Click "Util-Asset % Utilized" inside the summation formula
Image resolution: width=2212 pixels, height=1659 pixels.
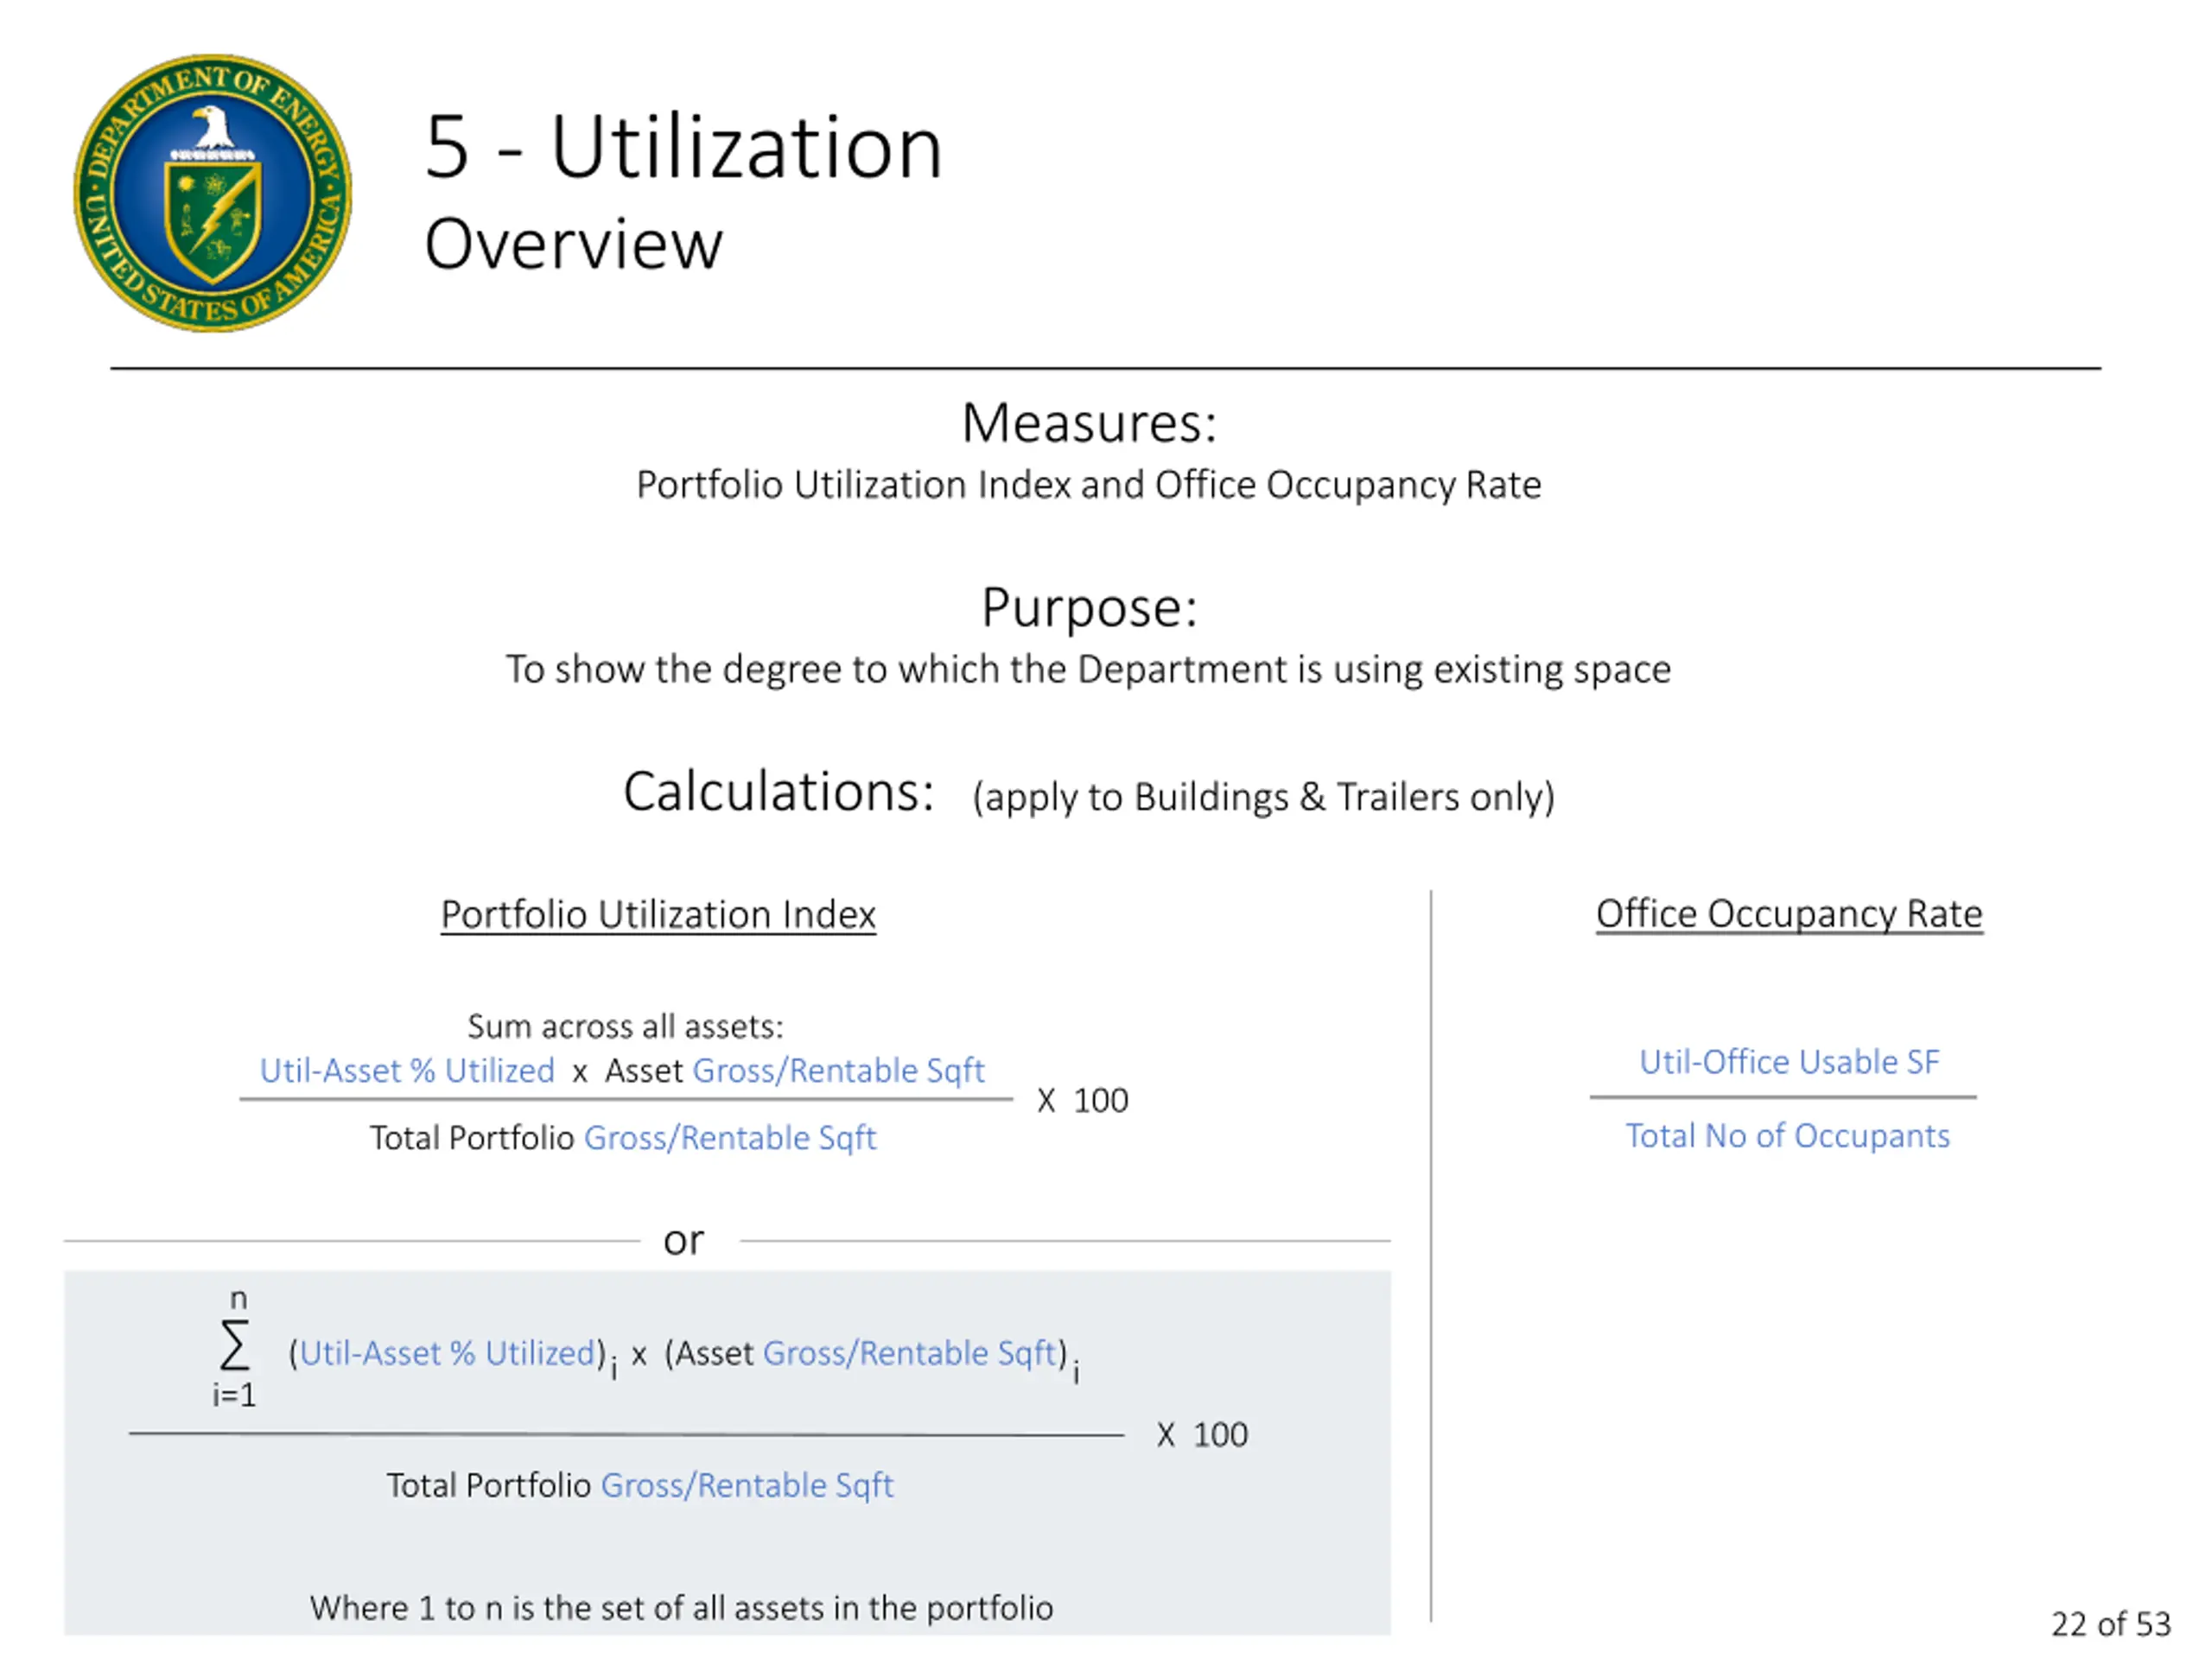[x=447, y=1352]
